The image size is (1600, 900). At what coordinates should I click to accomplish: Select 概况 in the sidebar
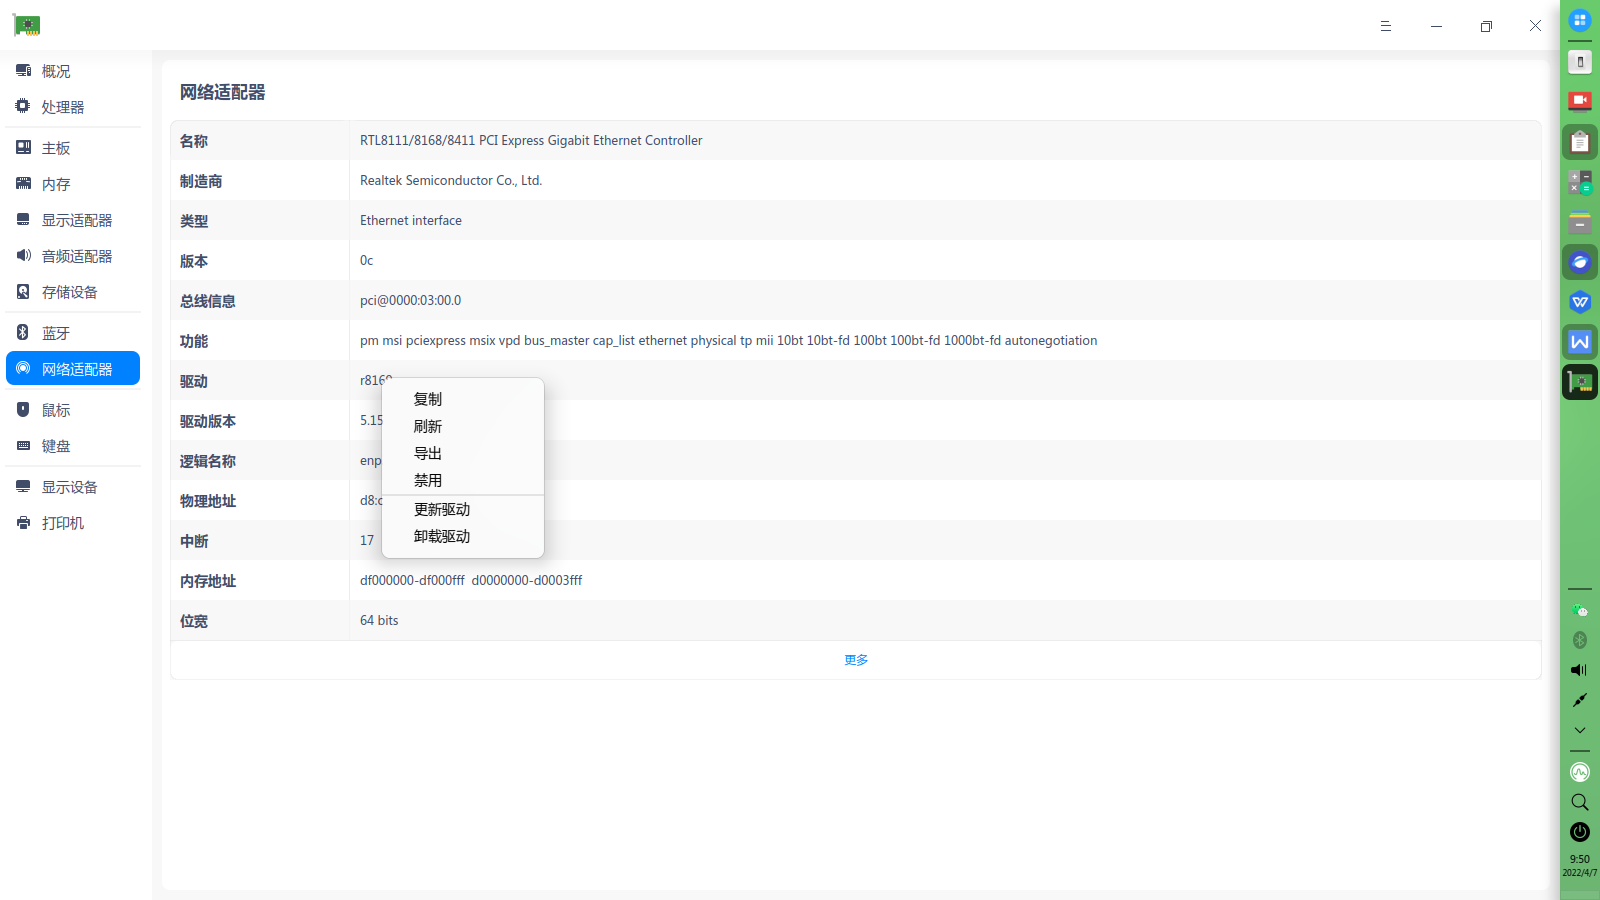tap(73, 71)
